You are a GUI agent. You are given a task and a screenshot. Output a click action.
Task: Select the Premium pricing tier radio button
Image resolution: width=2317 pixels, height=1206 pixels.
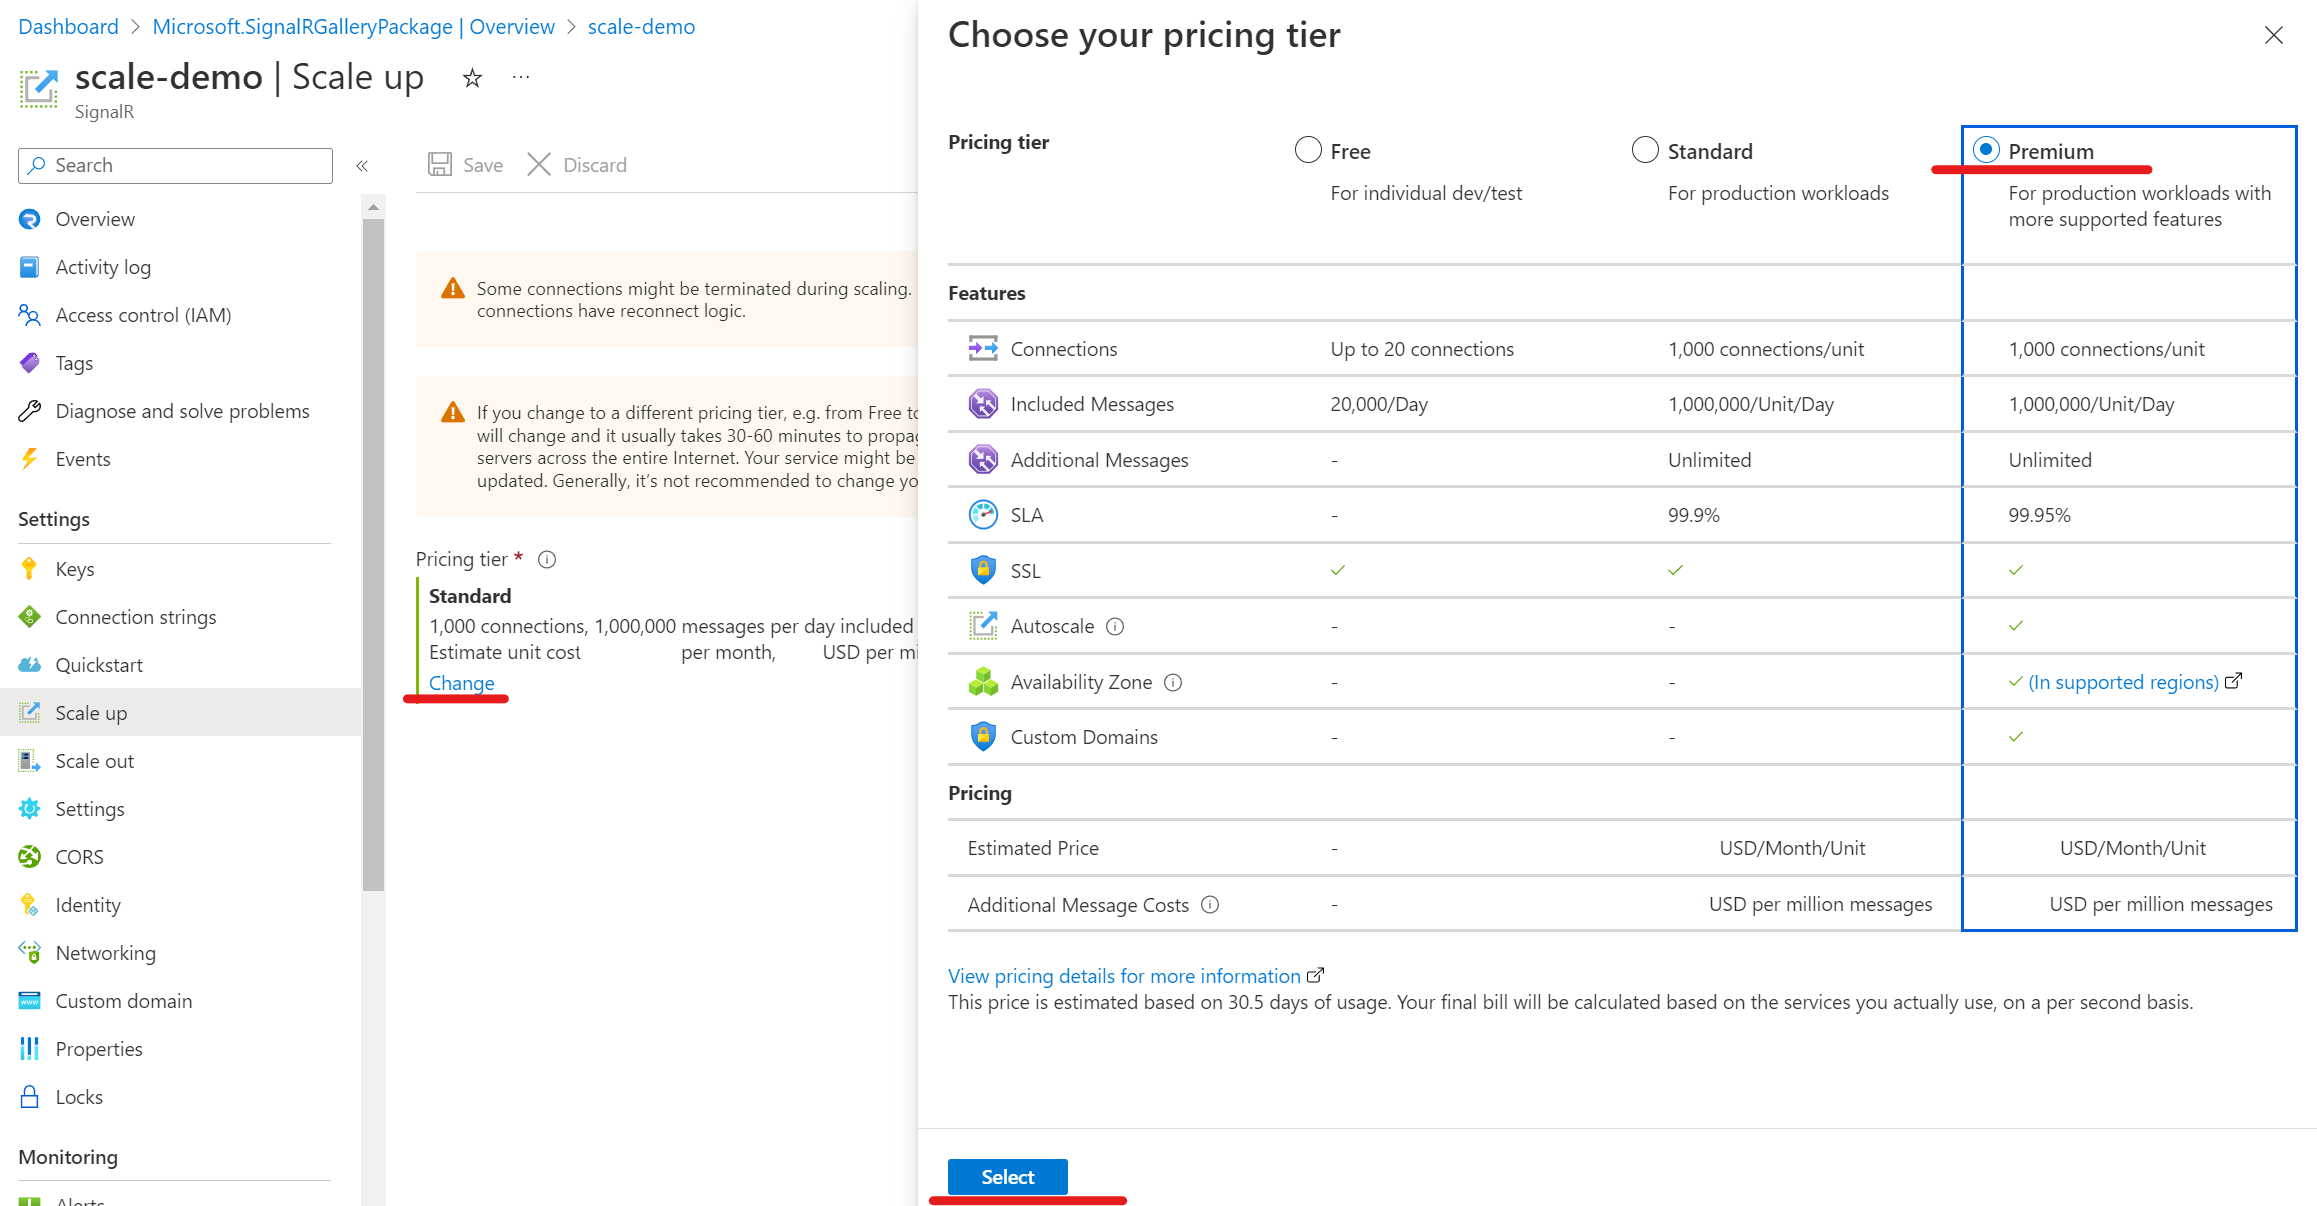click(1986, 149)
